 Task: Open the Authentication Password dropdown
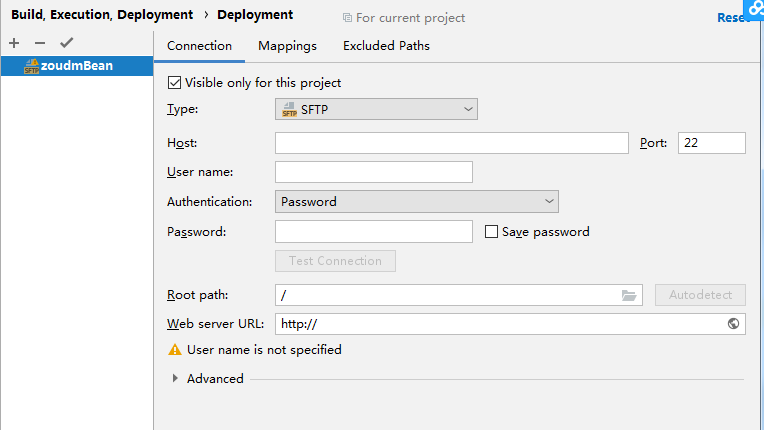click(416, 202)
